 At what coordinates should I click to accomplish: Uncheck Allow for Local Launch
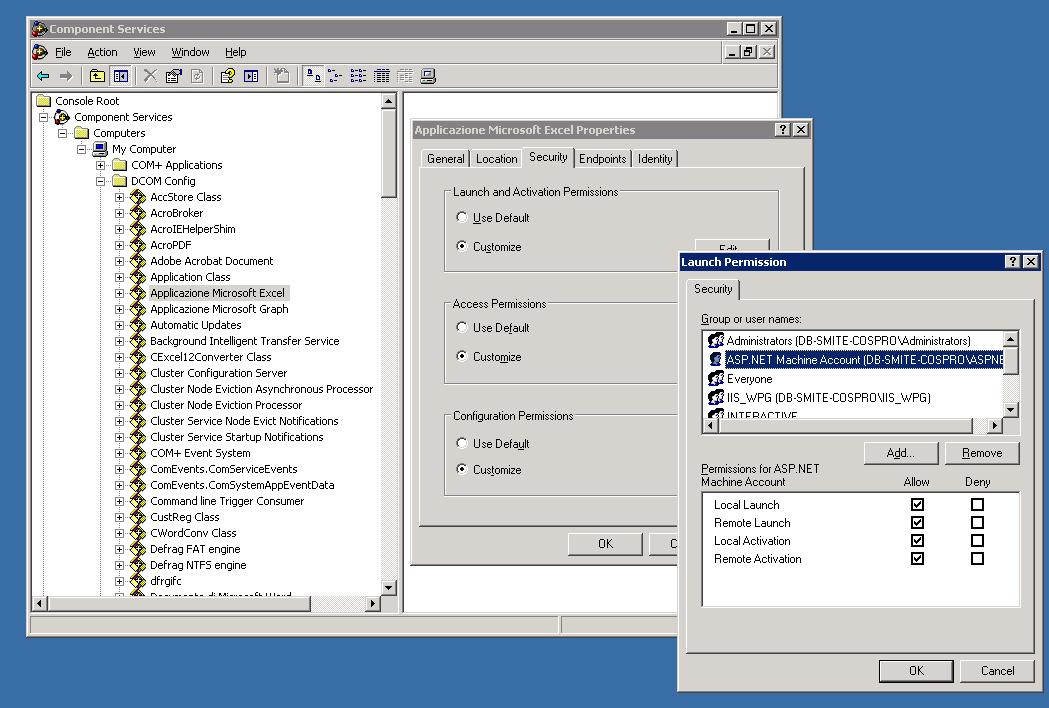(x=917, y=505)
